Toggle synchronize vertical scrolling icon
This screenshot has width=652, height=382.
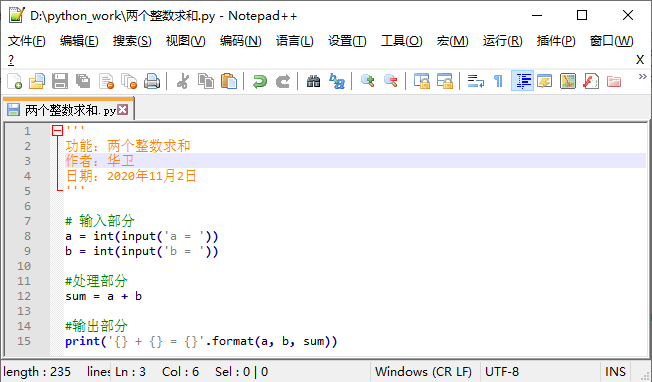(422, 81)
